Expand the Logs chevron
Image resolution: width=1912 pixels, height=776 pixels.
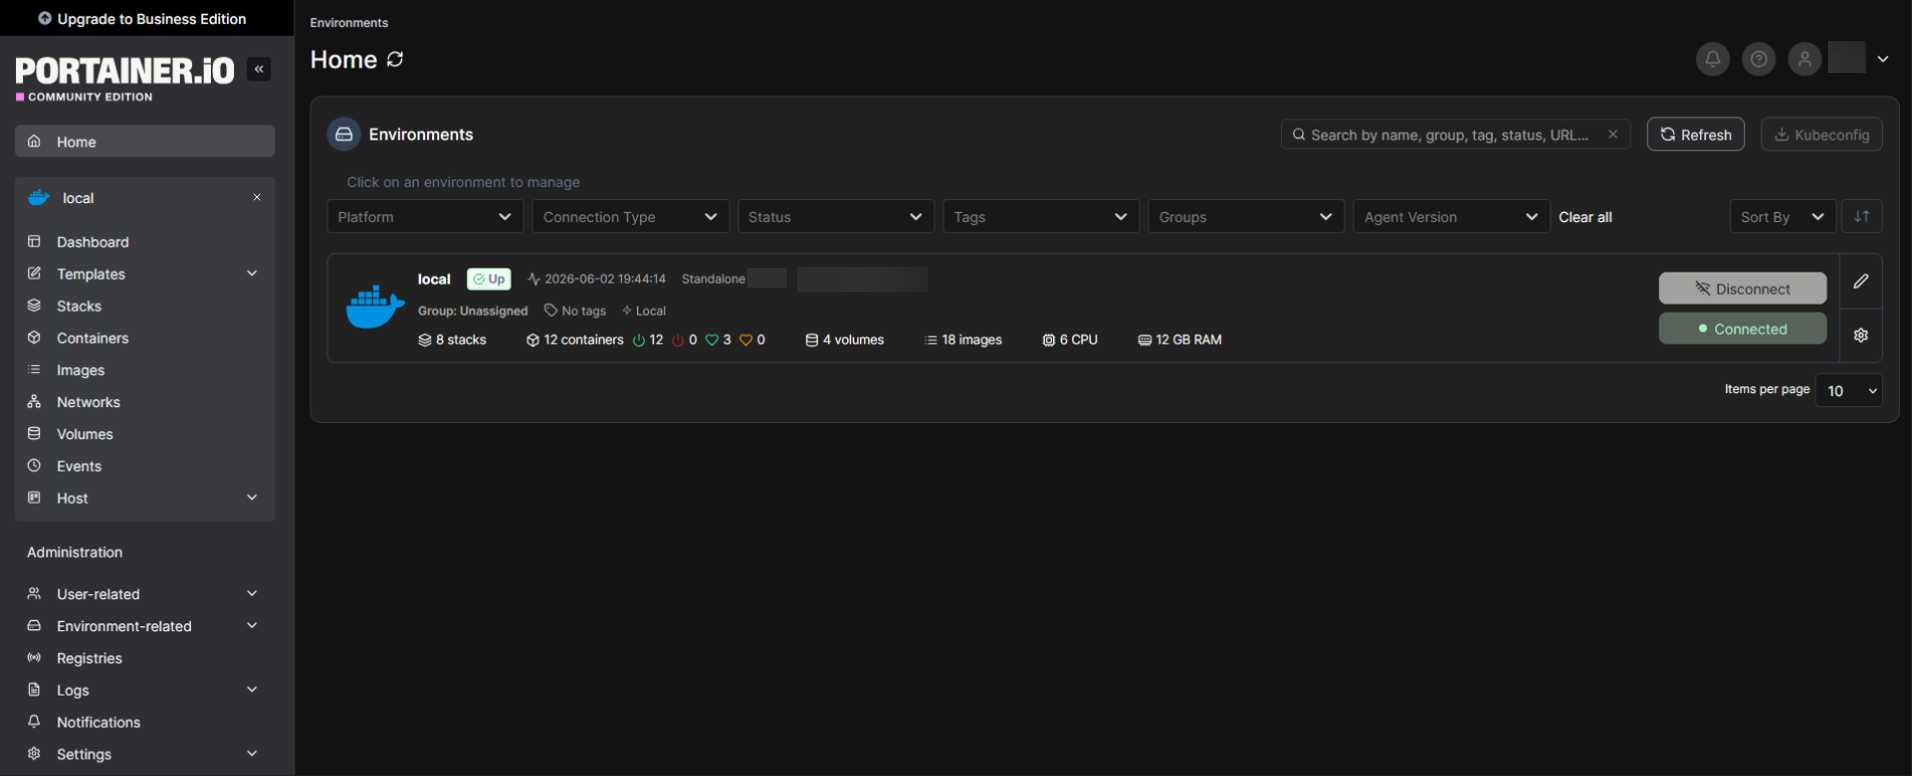(252, 689)
